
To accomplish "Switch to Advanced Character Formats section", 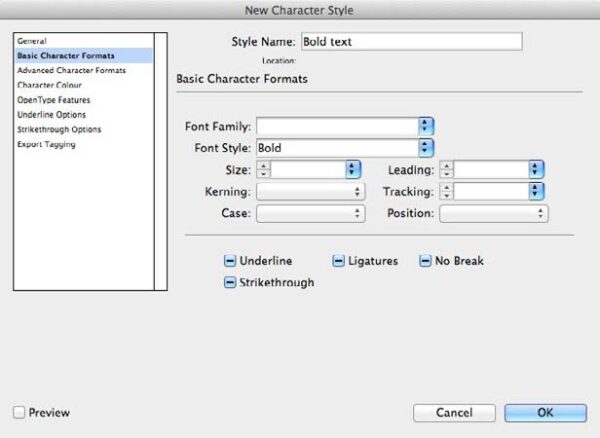I will [70, 71].
